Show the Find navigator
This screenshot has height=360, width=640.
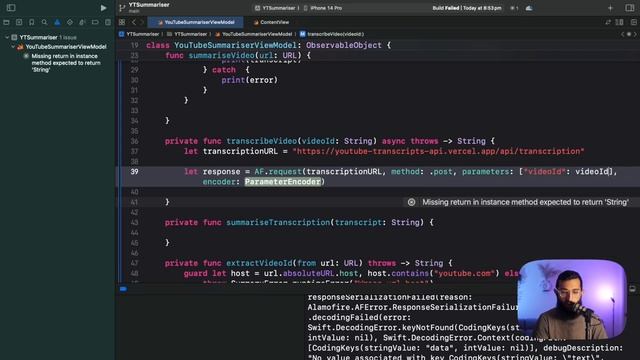coord(44,22)
